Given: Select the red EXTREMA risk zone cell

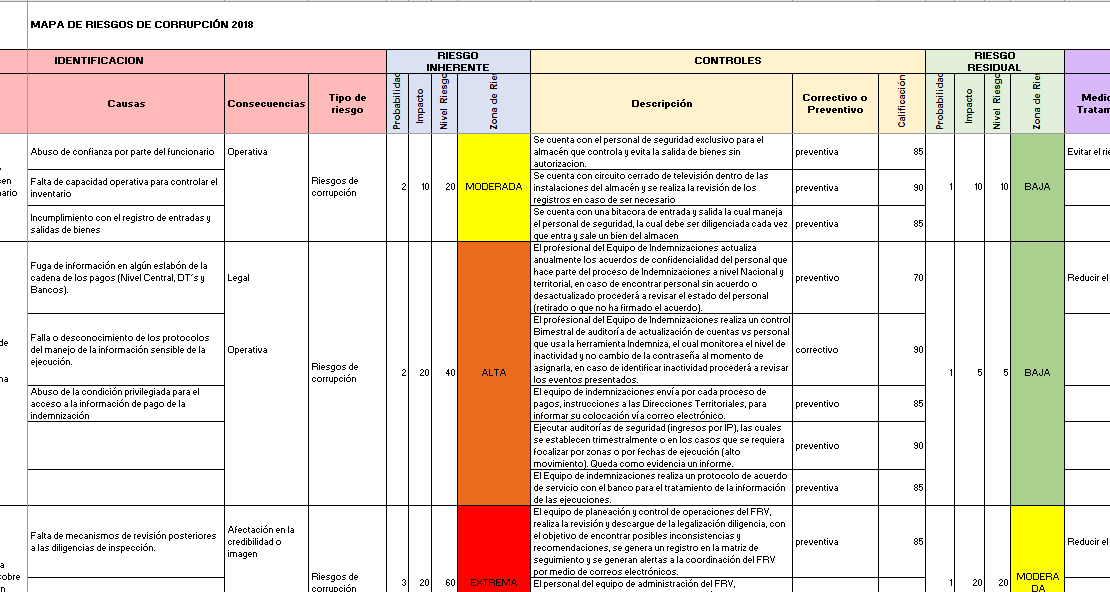Looking at the screenshot, I should coord(493,550).
